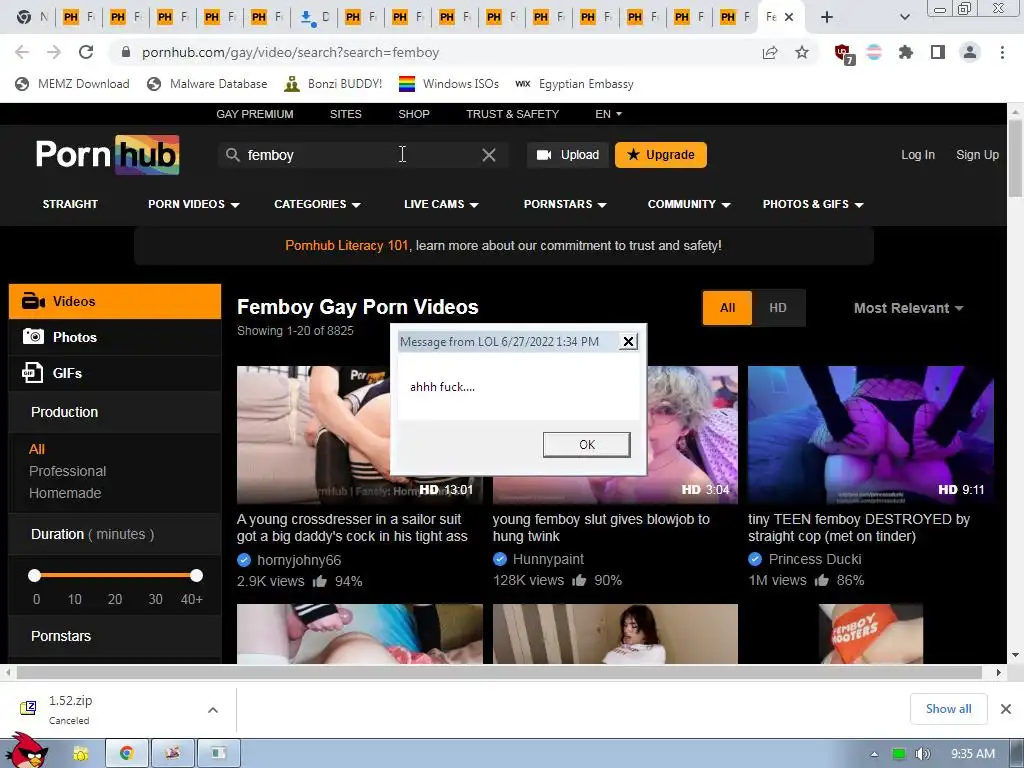Open TRUST & SAFETY page

tap(513, 114)
